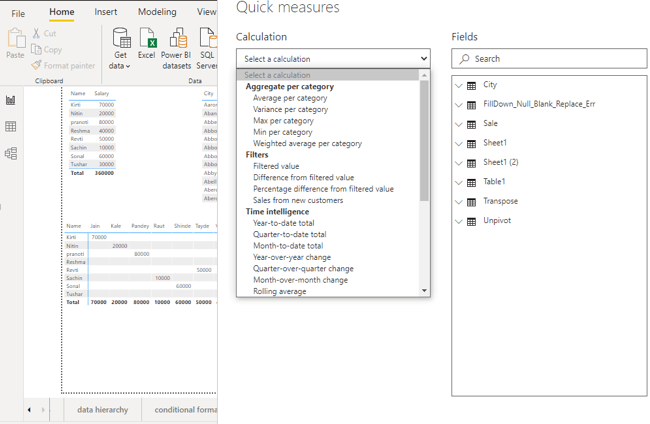Open the File menu

point(18,14)
